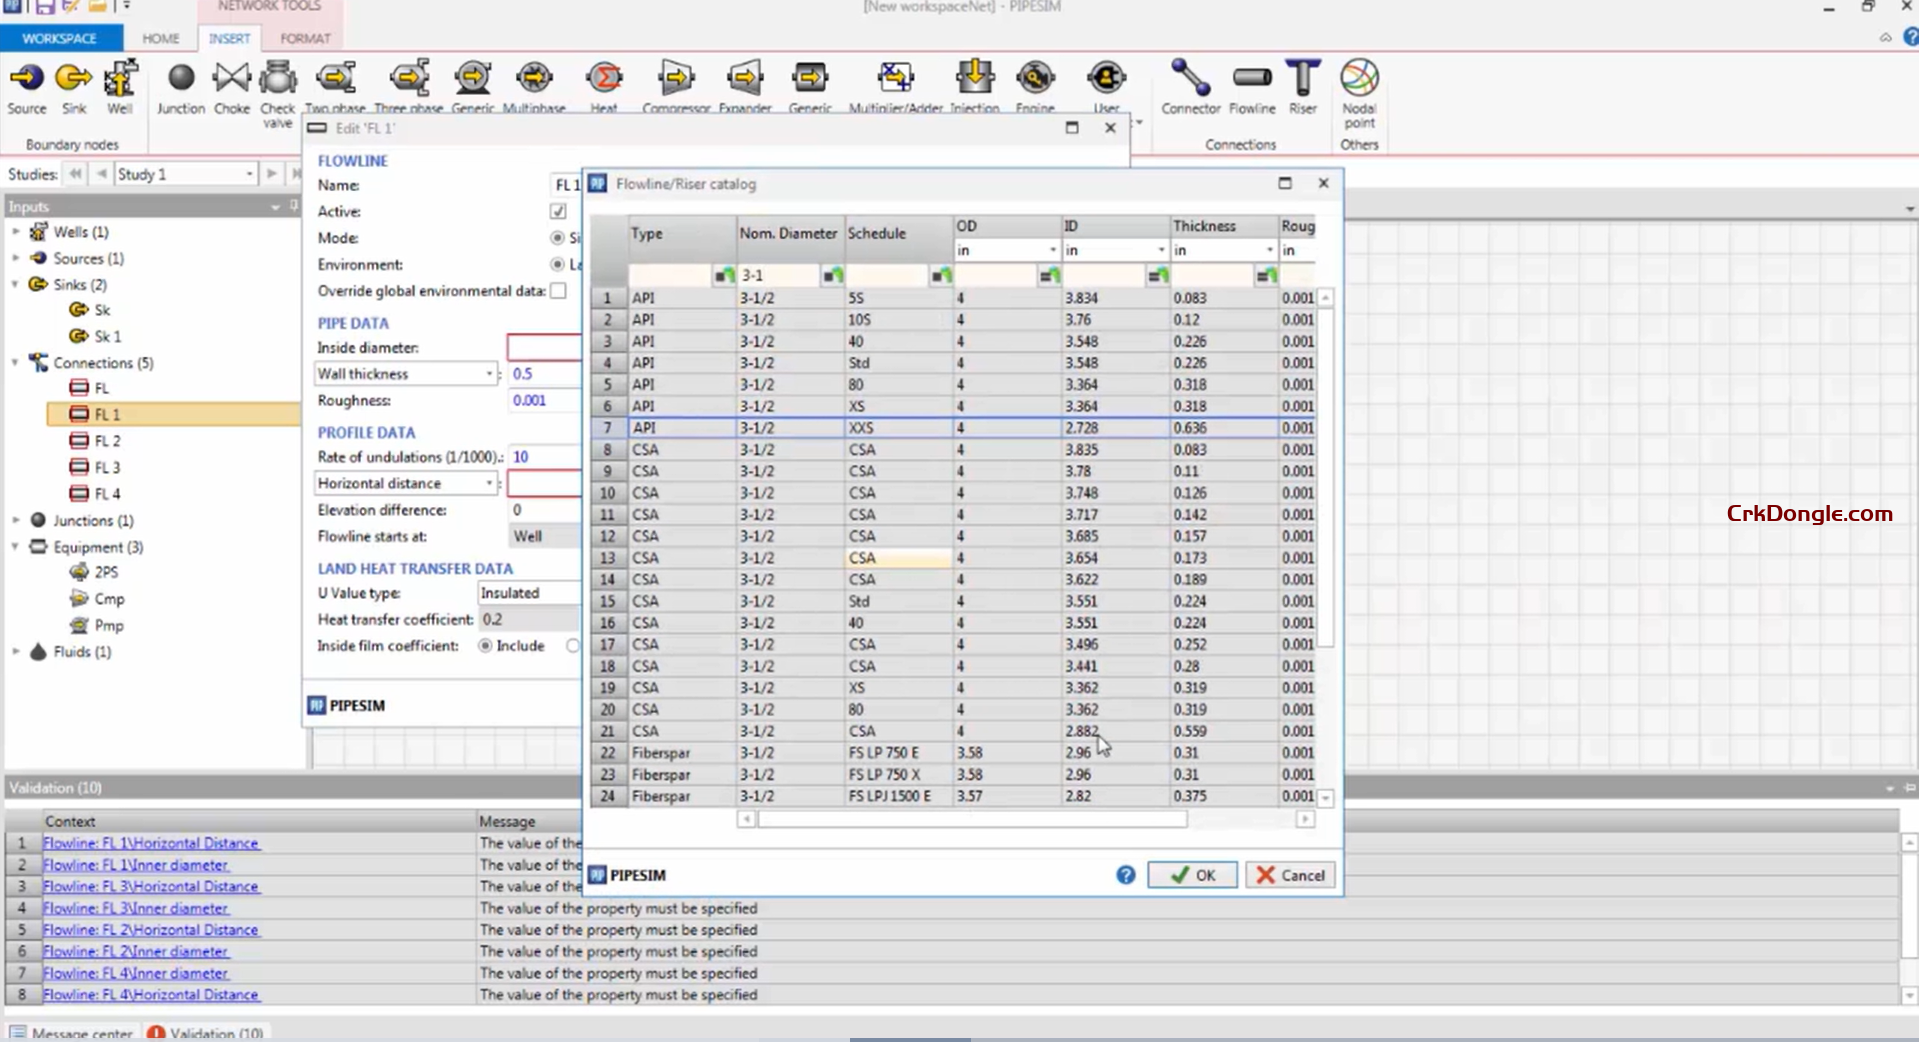Image resolution: width=1919 pixels, height=1042 pixels.
Task: Select the Connector tool icon
Action: click(x=1190, y=79)
